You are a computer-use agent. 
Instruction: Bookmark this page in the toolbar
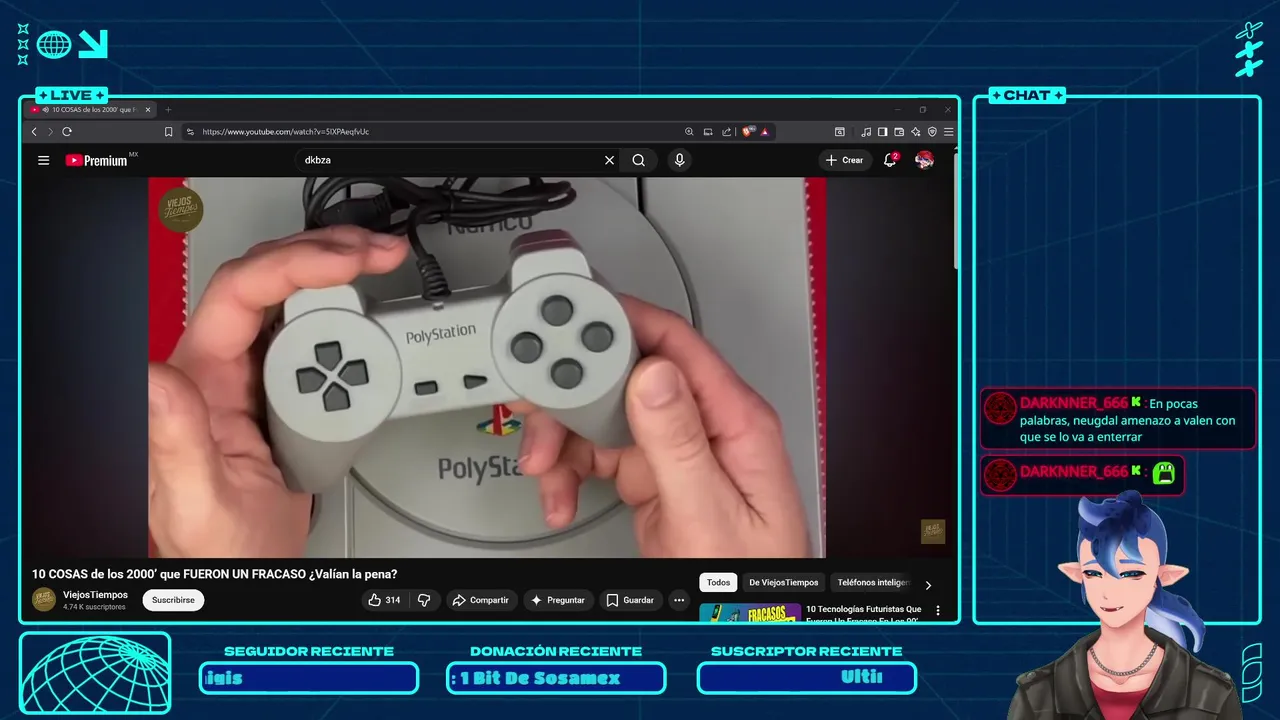coord(168,131)
